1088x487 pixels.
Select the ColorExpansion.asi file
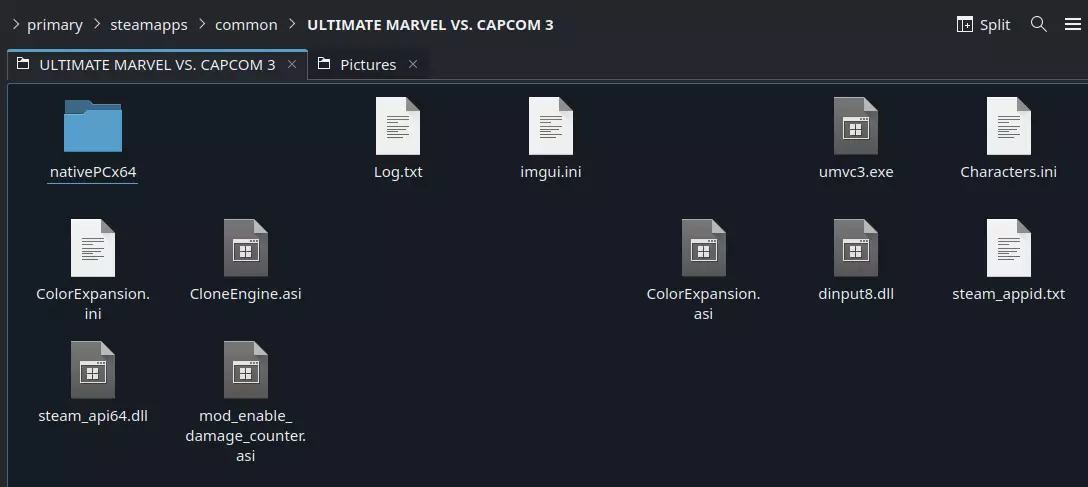click(703, 249)
